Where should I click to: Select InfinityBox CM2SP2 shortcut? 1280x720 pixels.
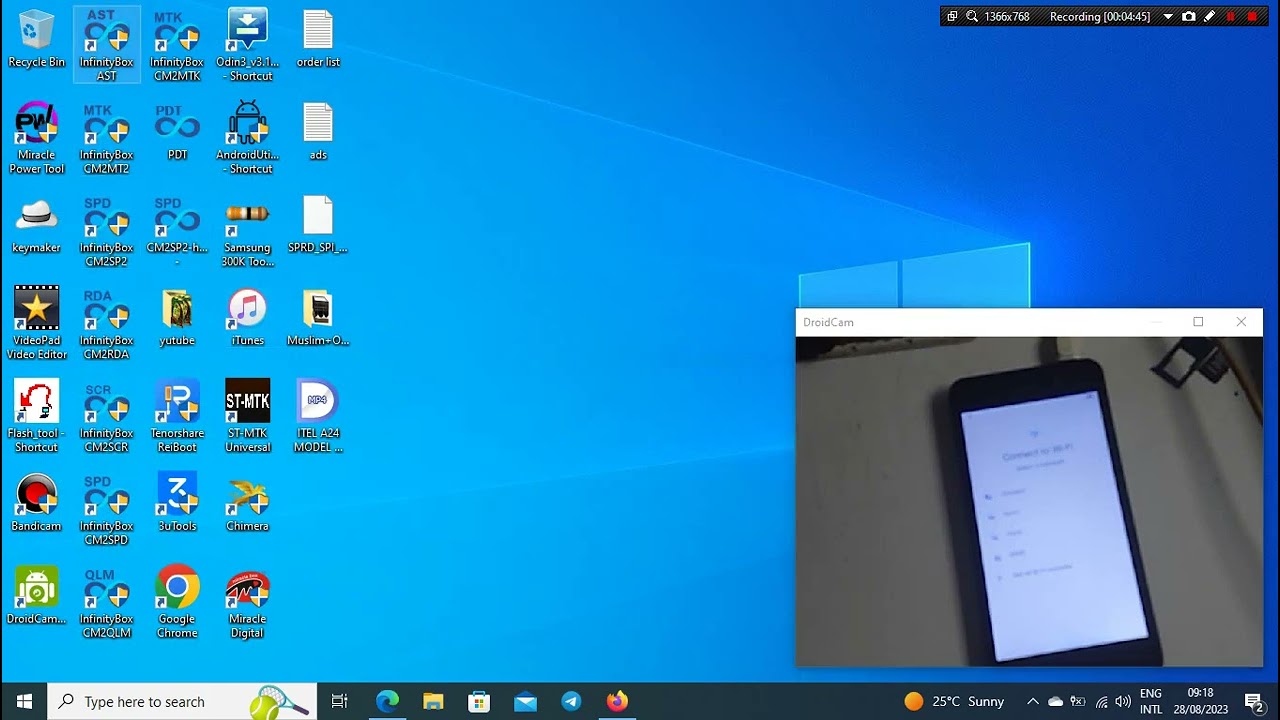(x=107, y=231)
